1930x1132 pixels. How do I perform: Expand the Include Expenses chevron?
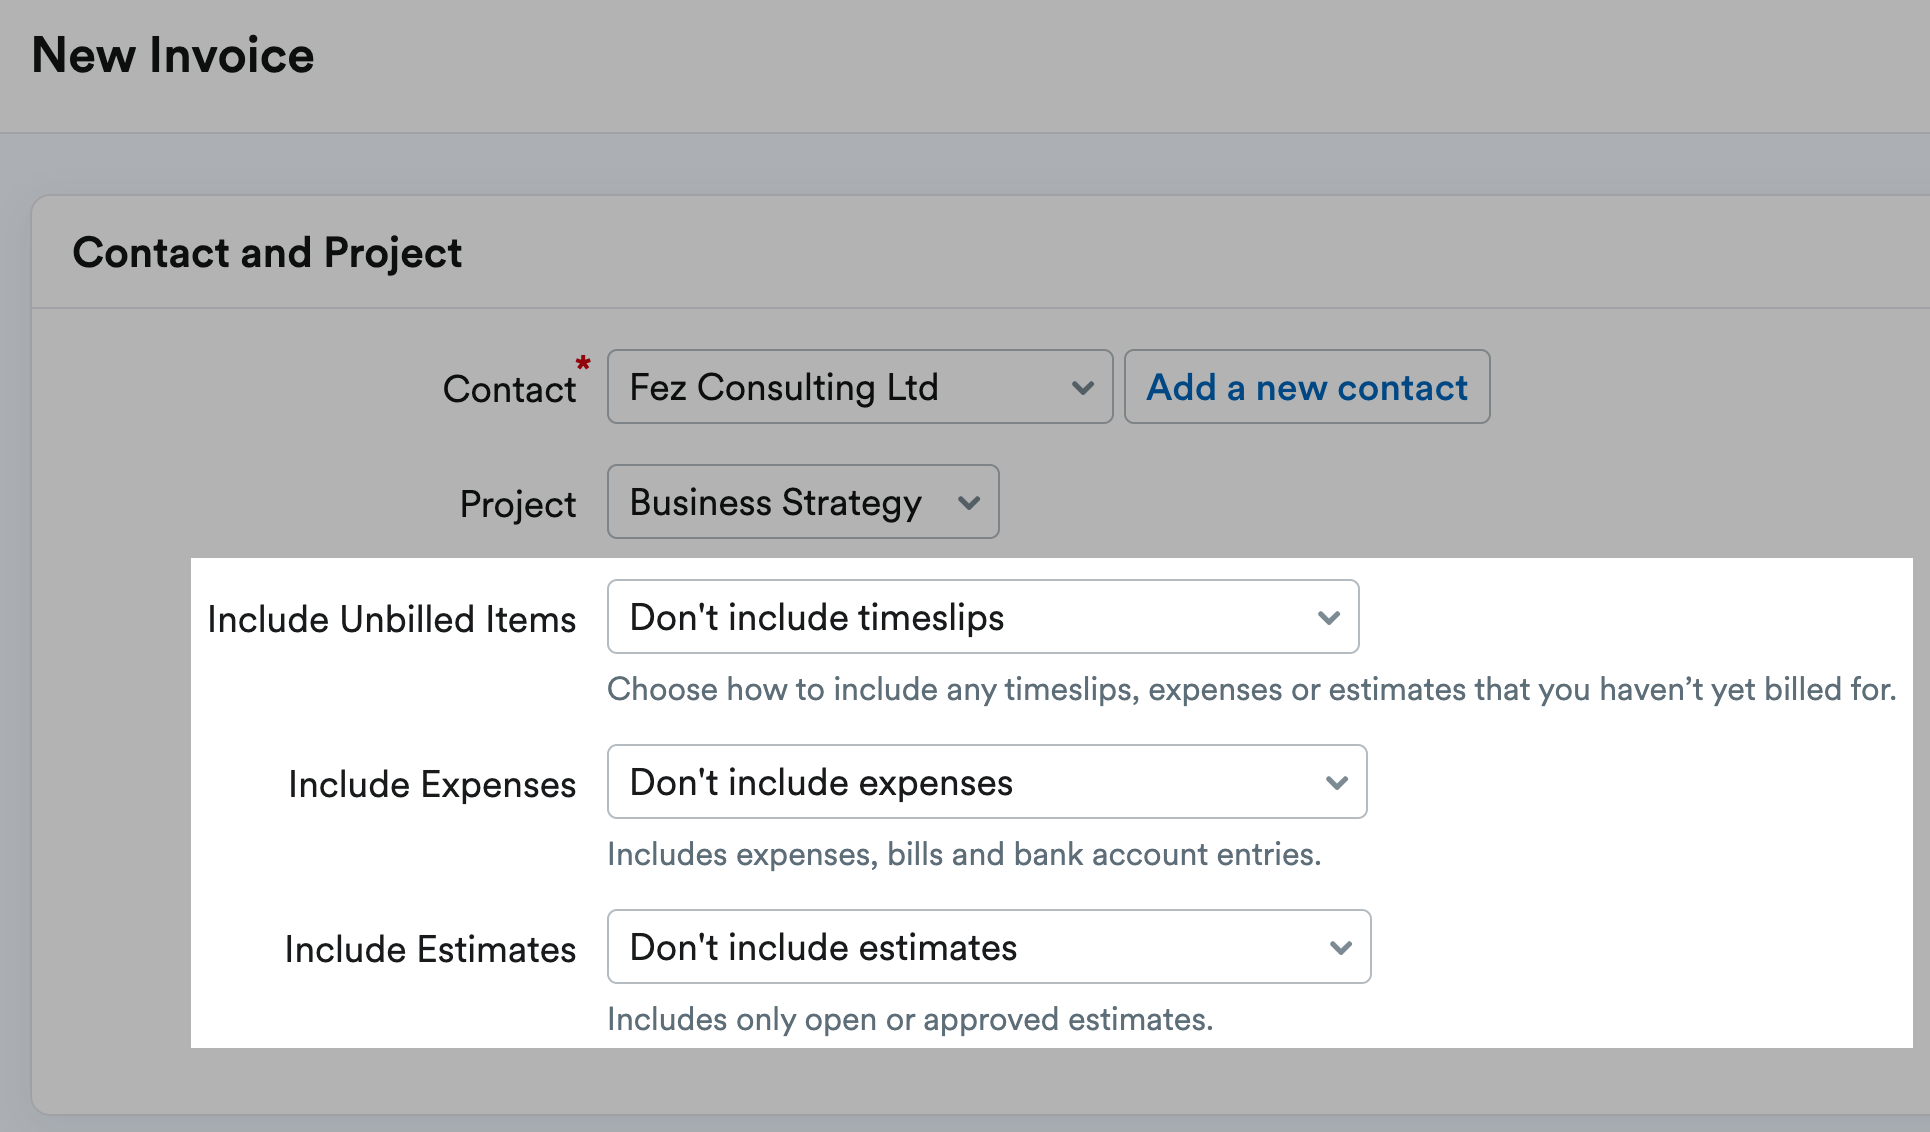(1338, 782)
